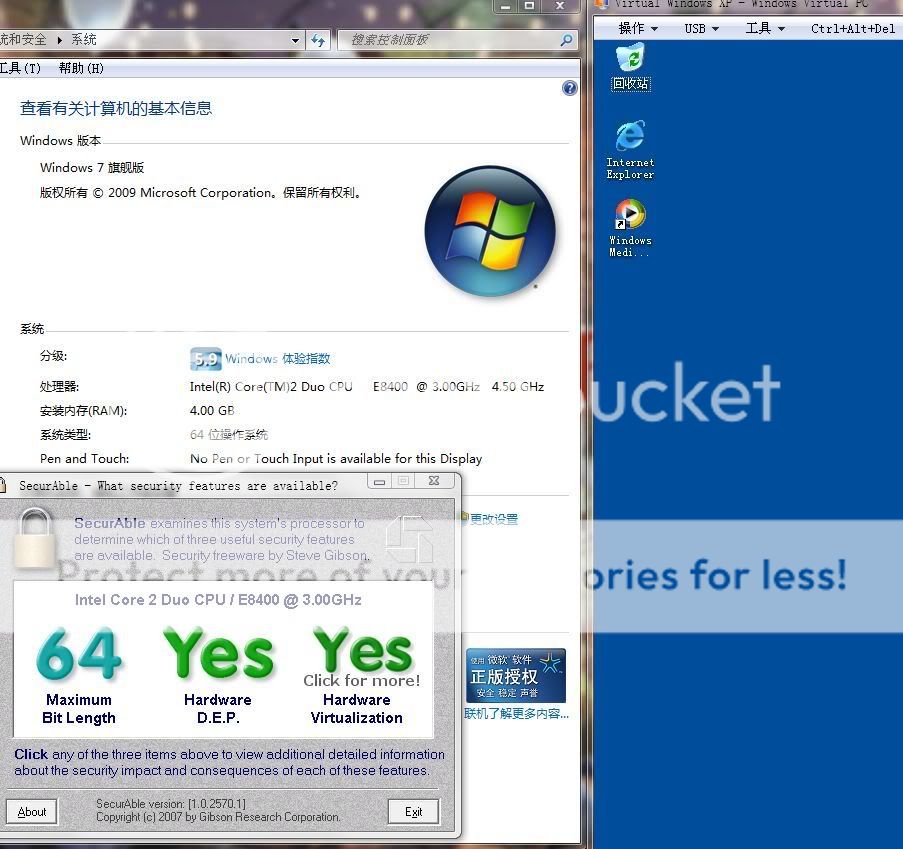Click the 5.9 experience index score badge
This screenshot has width=903, height=849.
206,359
